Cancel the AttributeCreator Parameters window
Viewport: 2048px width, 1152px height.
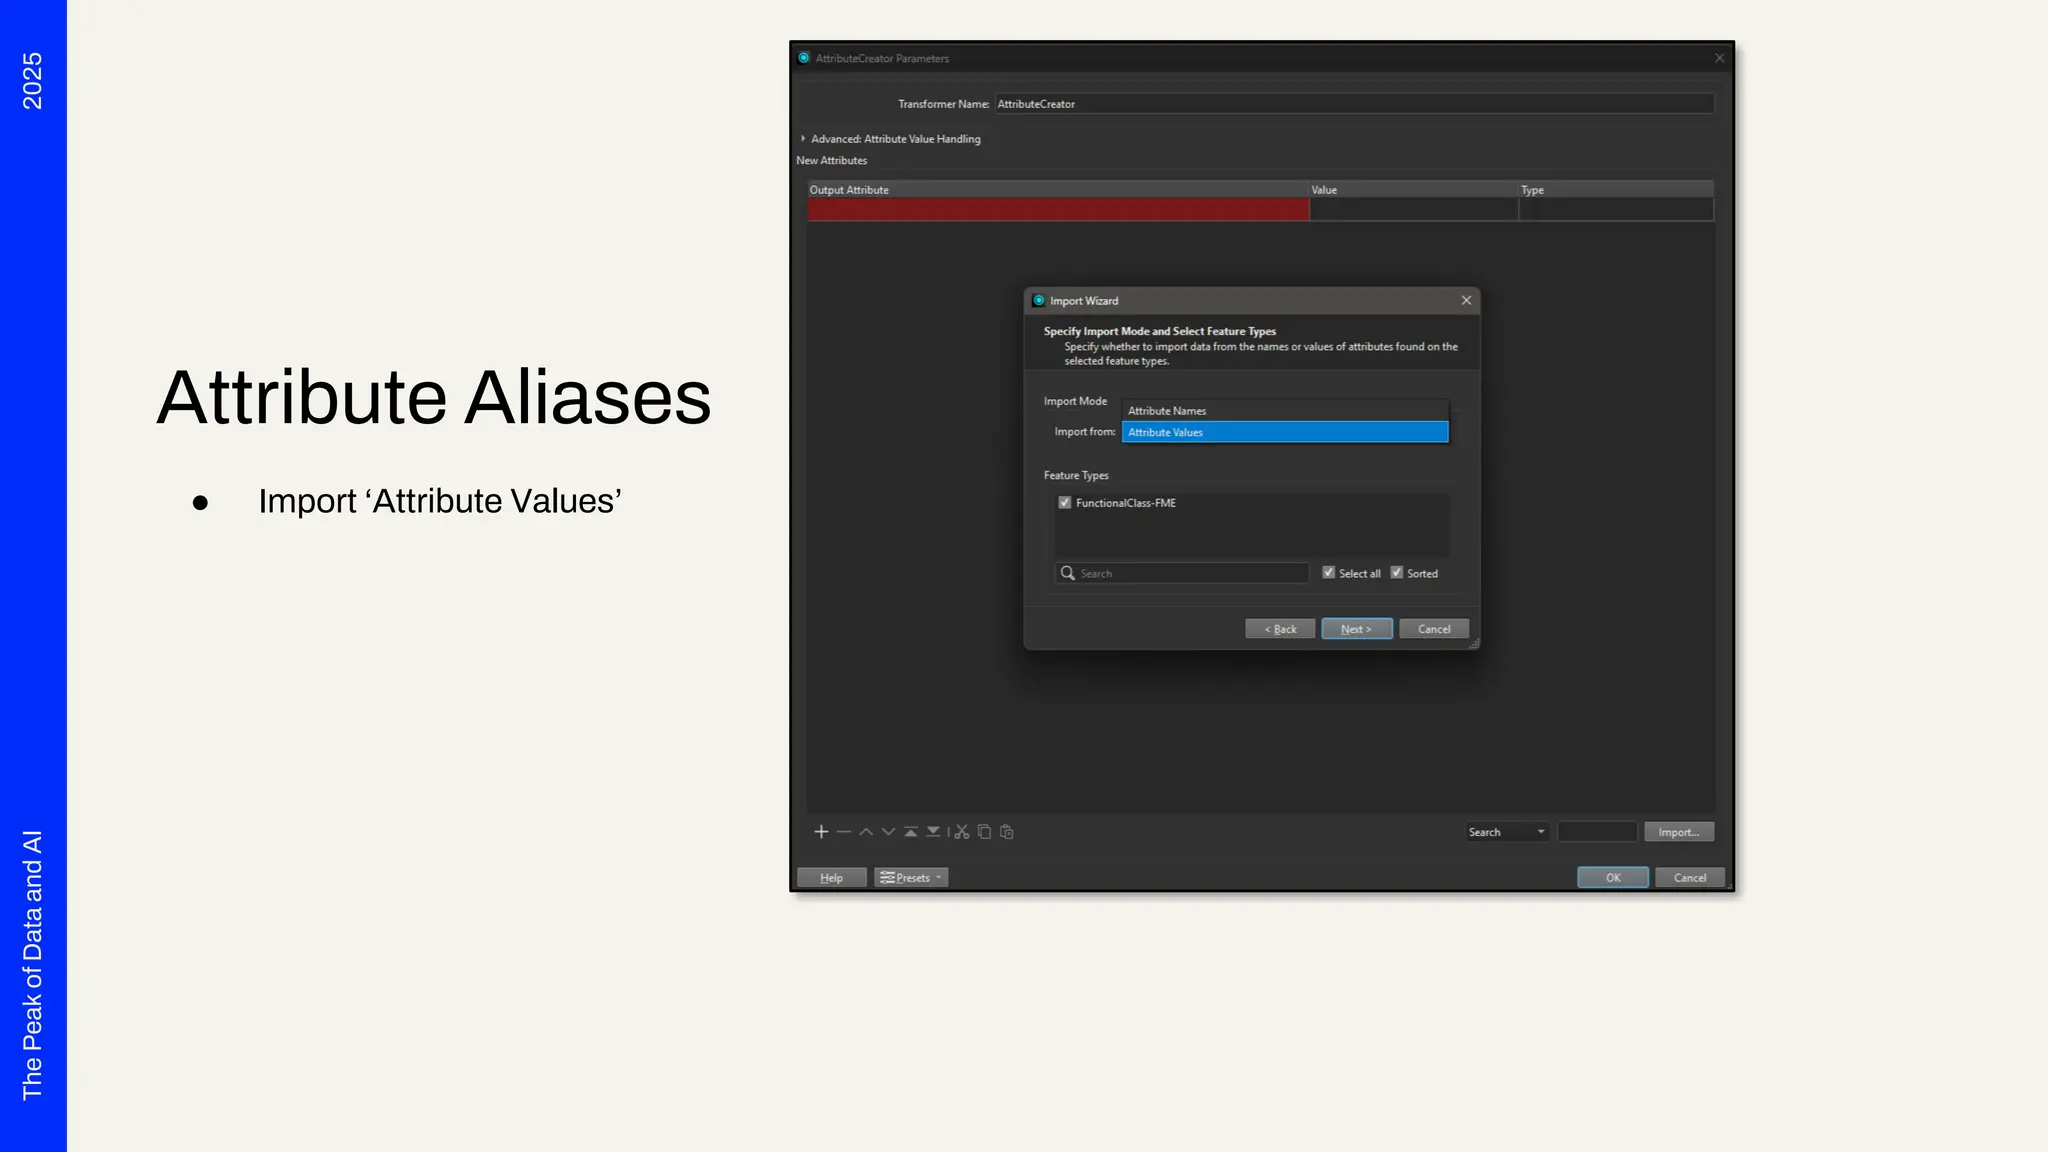point(1690,878)
